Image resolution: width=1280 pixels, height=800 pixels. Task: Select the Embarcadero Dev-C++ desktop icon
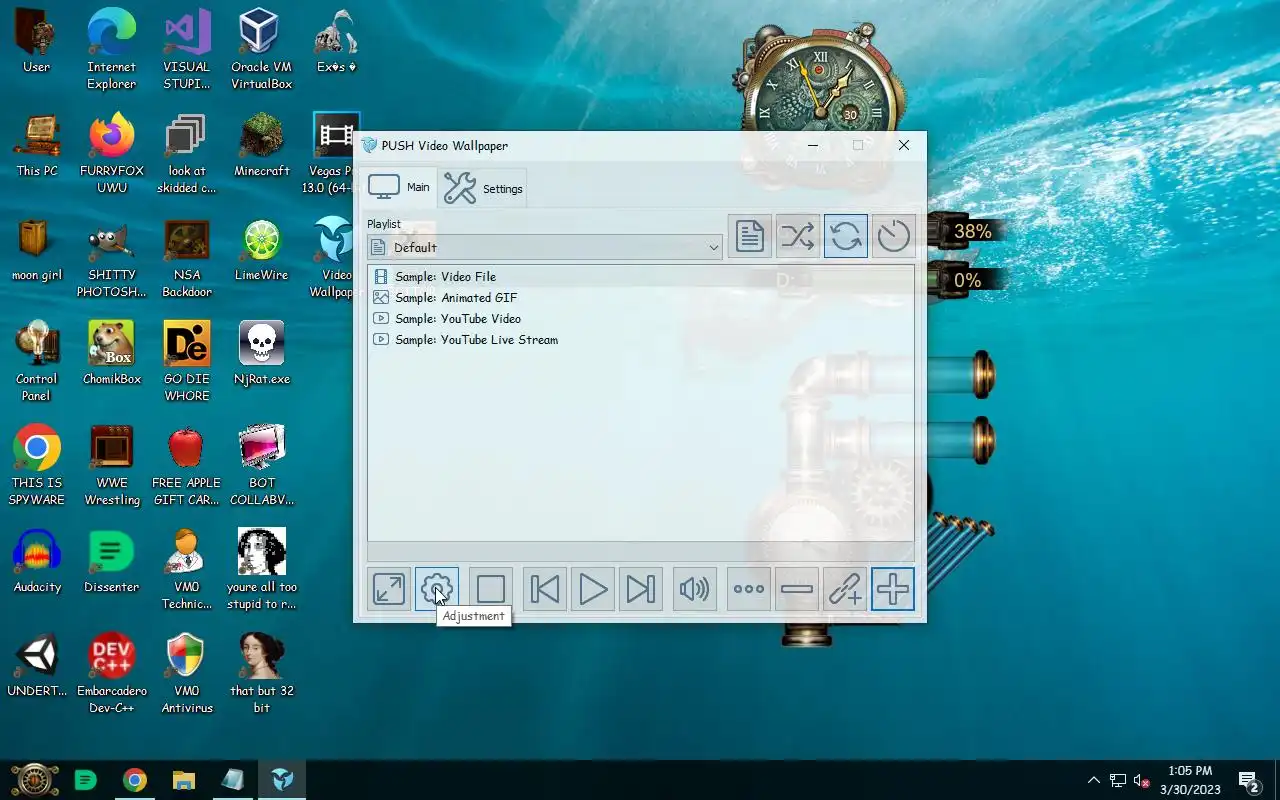[x=111, y=674]
